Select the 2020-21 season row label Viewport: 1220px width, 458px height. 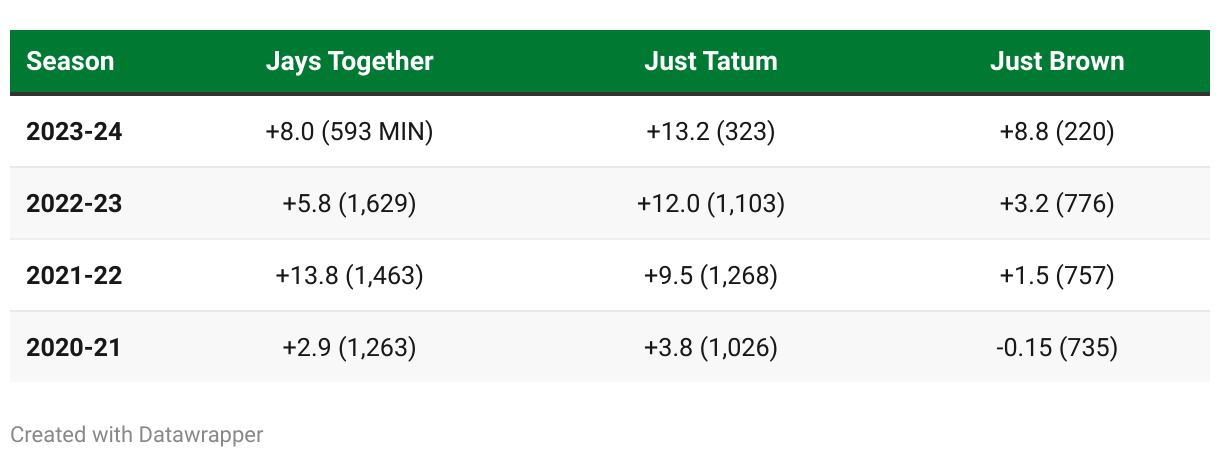[x=74, y=347]
